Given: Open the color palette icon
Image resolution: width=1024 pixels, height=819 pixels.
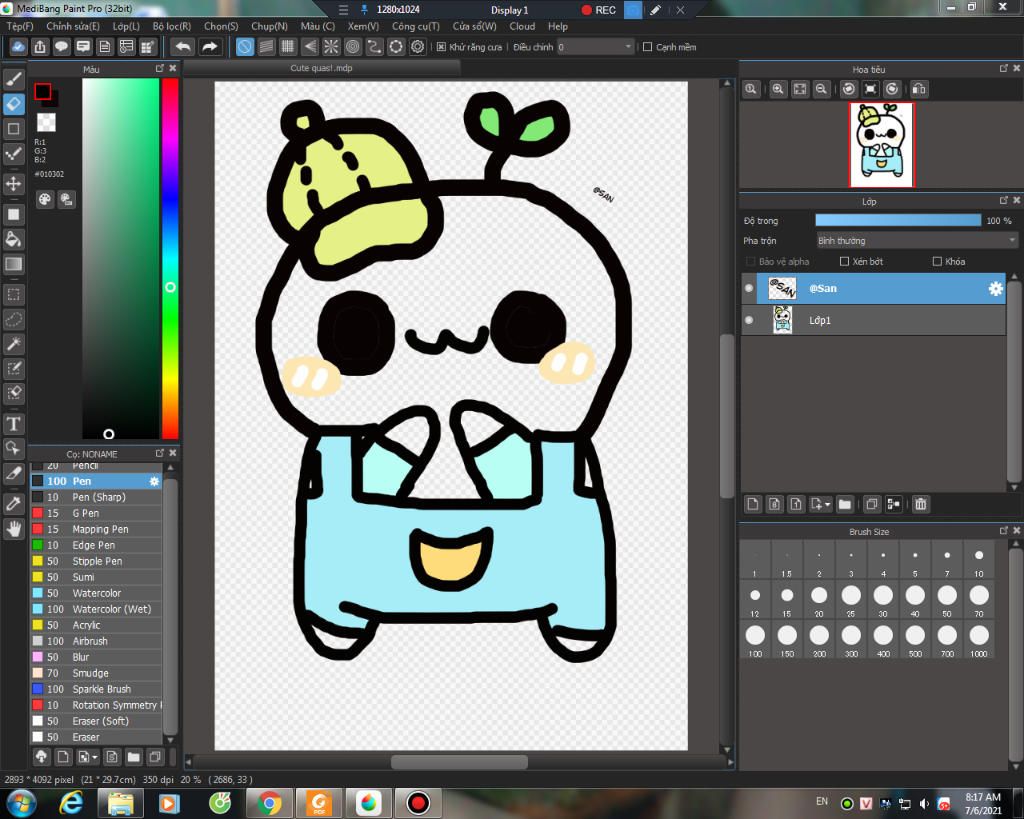Looking at the screenshot, I should pyautogui.click(x=44, y=200).
